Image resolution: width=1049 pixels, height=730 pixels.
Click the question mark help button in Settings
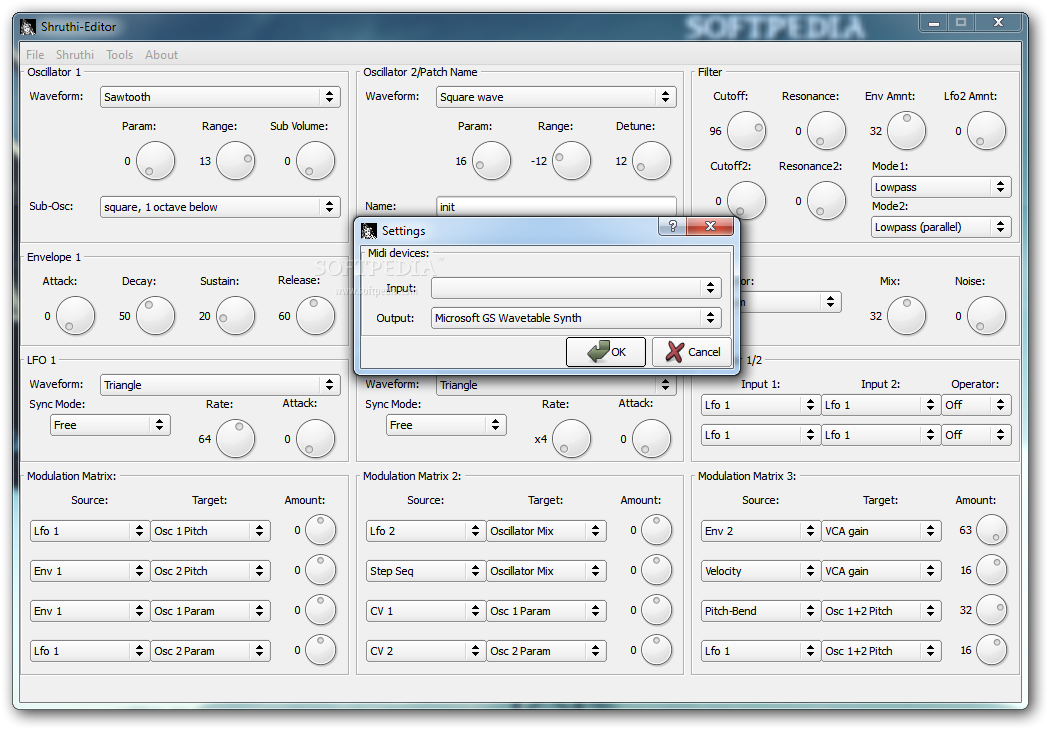(x=672, y=227)
